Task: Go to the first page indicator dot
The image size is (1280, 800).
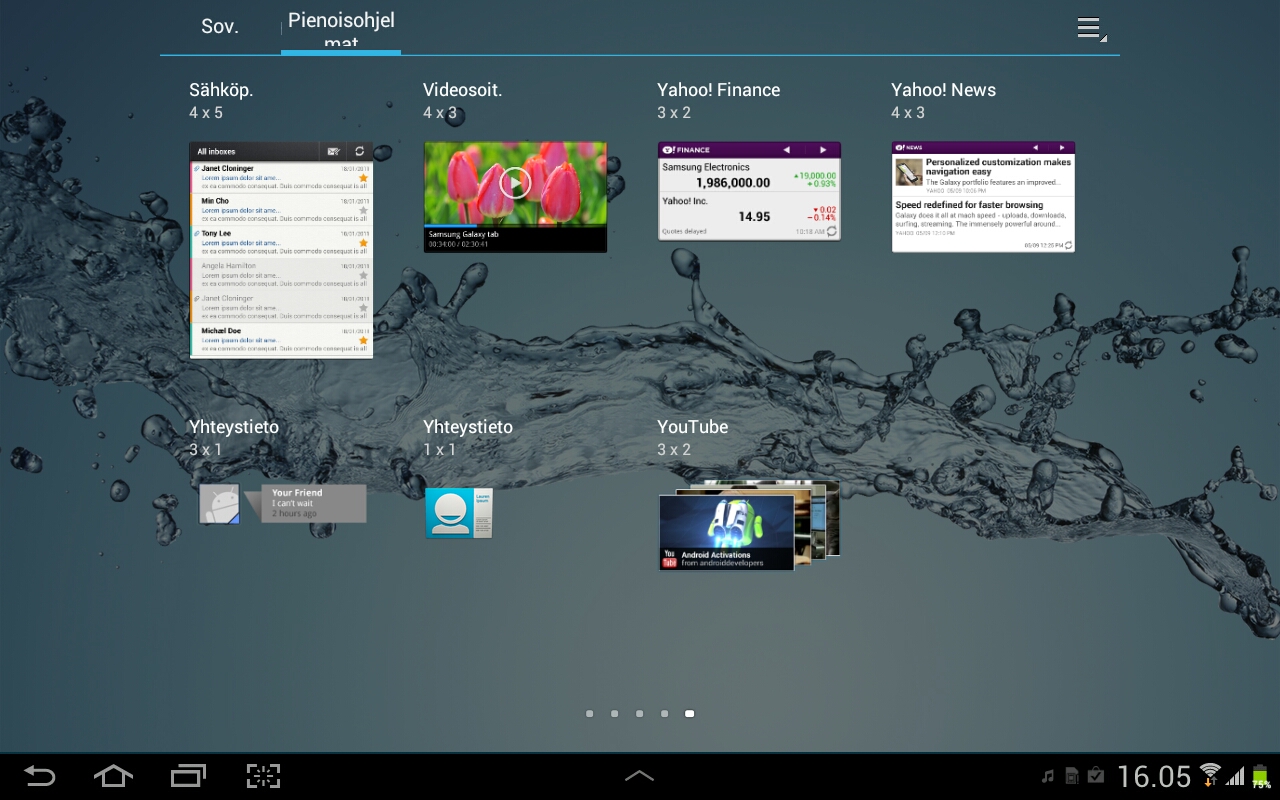Action: click(x=590, y=714)
